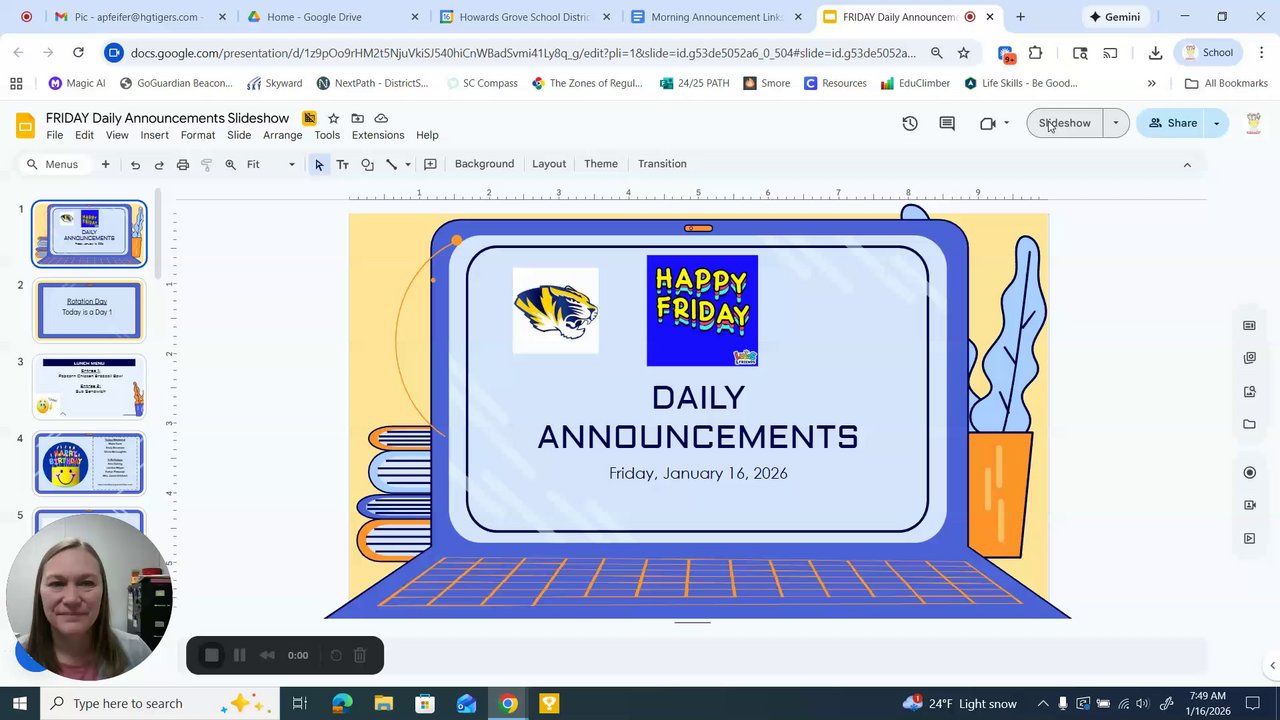Expand the side panel chevron at bottom right
The image size is (1280, 720).
[1272, 665]
